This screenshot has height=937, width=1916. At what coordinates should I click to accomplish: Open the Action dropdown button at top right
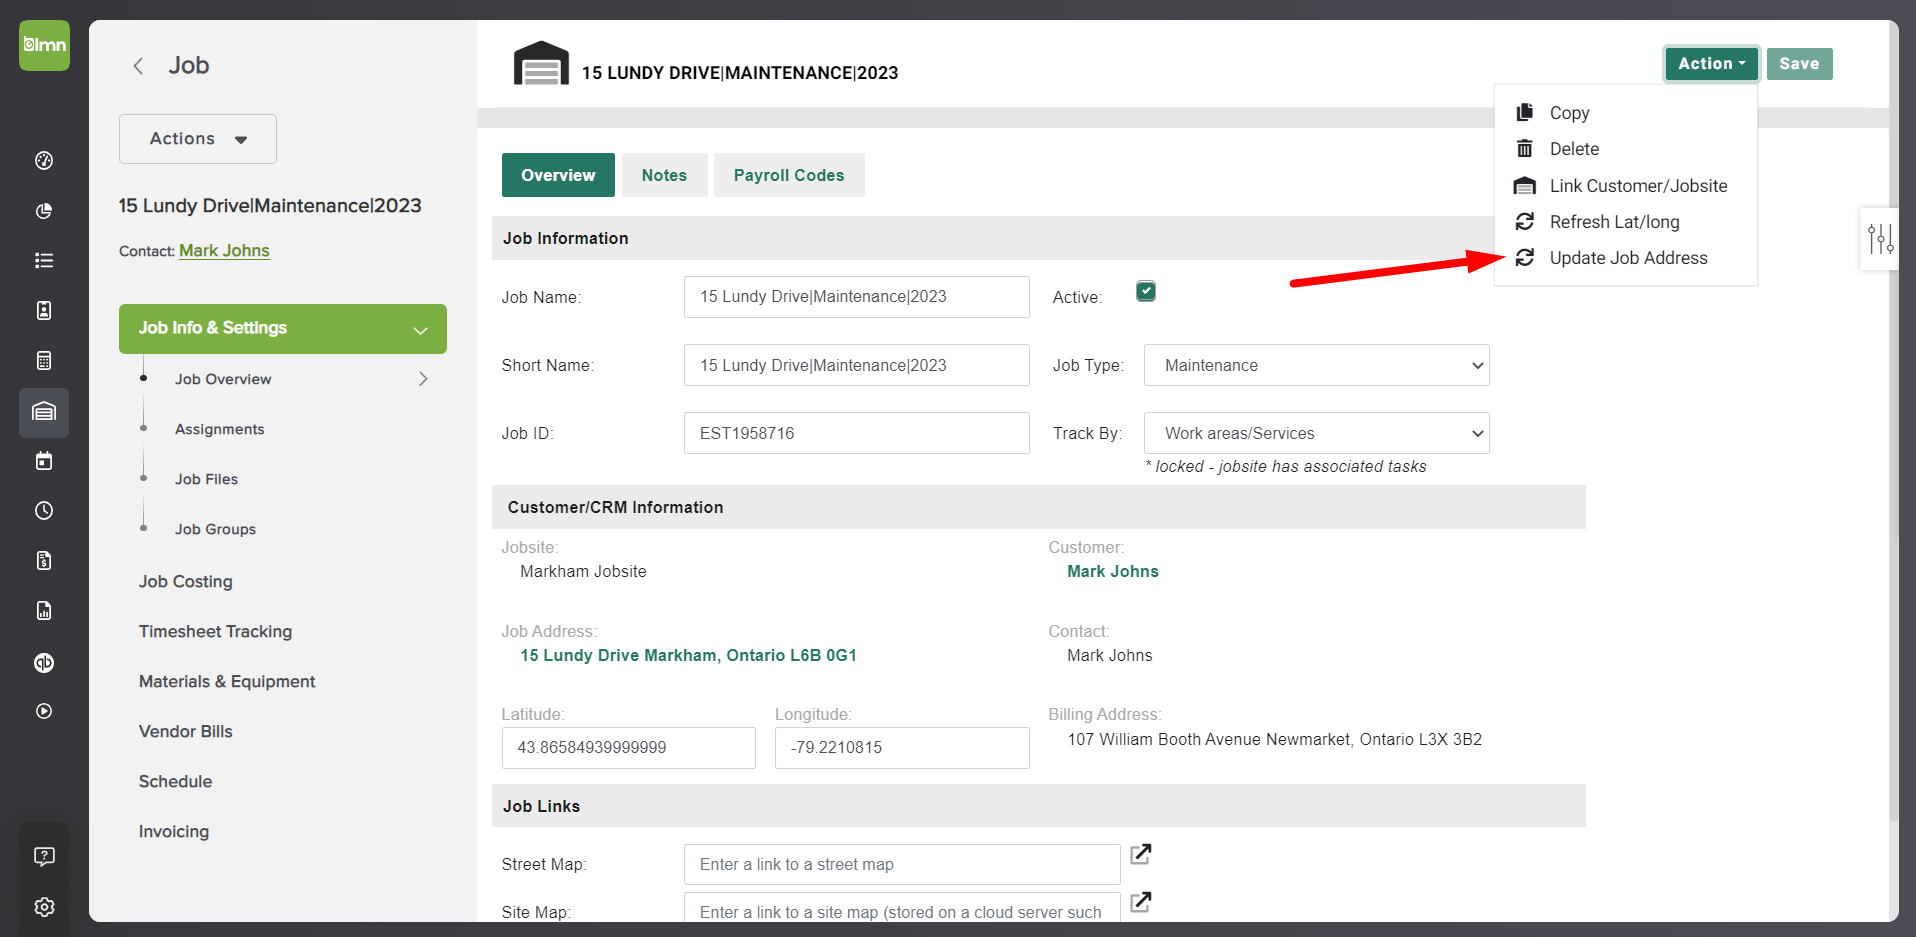pyautogui.click(x=1711, y=64)
